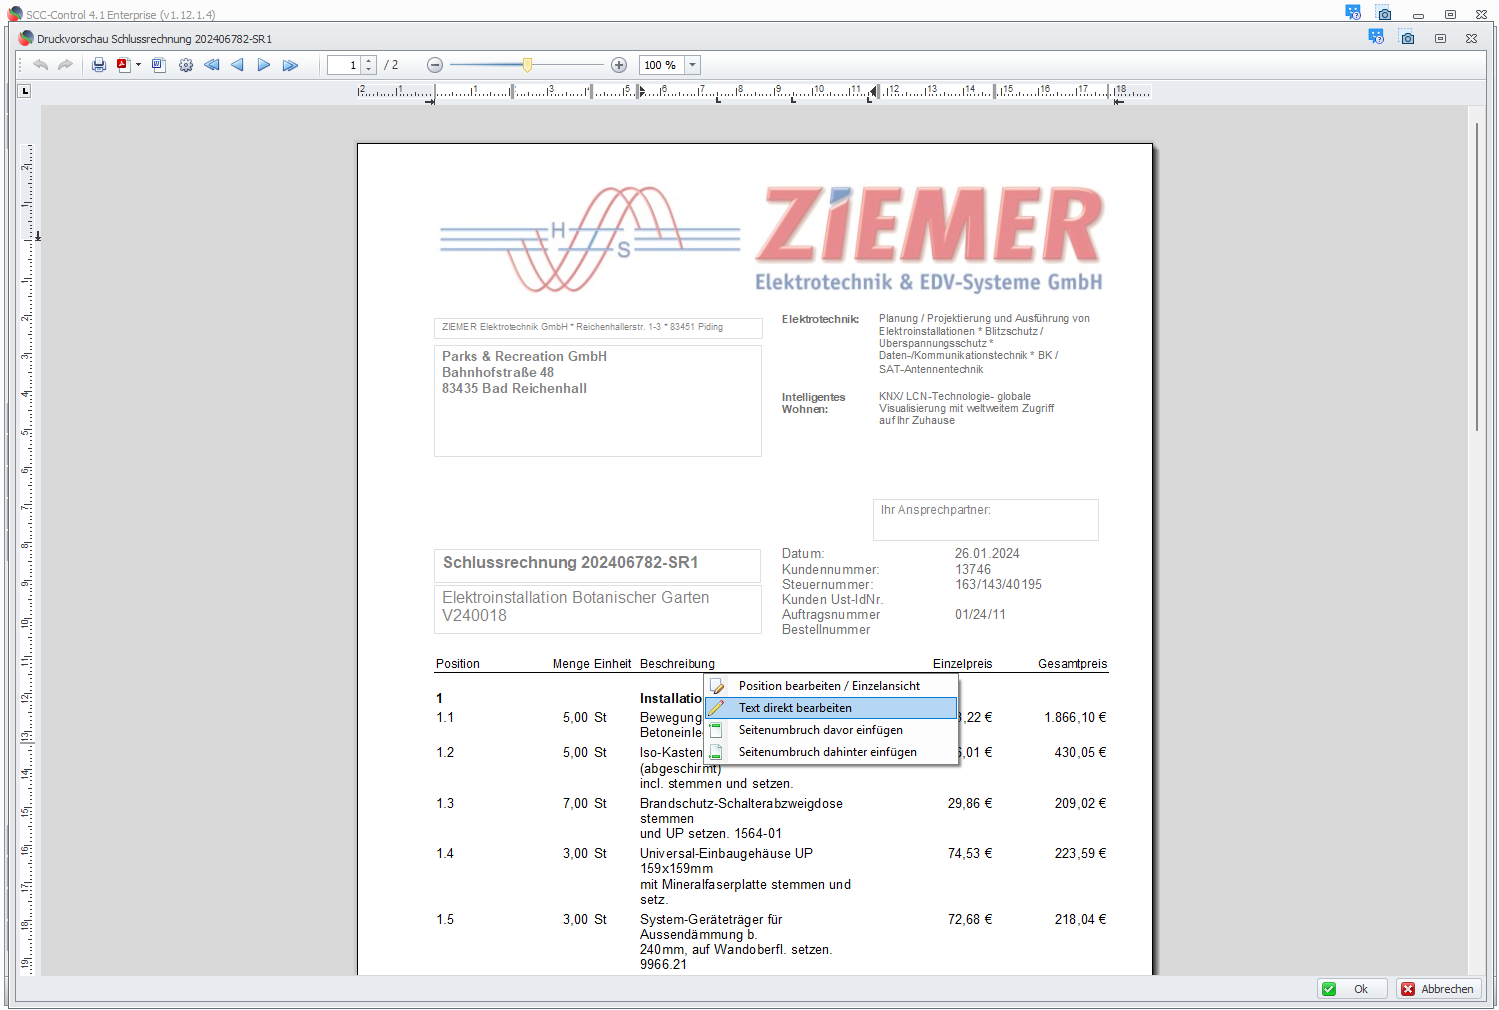1499x1010 pixels.
Task: Click the zoom slider handle
Action: 527,65
